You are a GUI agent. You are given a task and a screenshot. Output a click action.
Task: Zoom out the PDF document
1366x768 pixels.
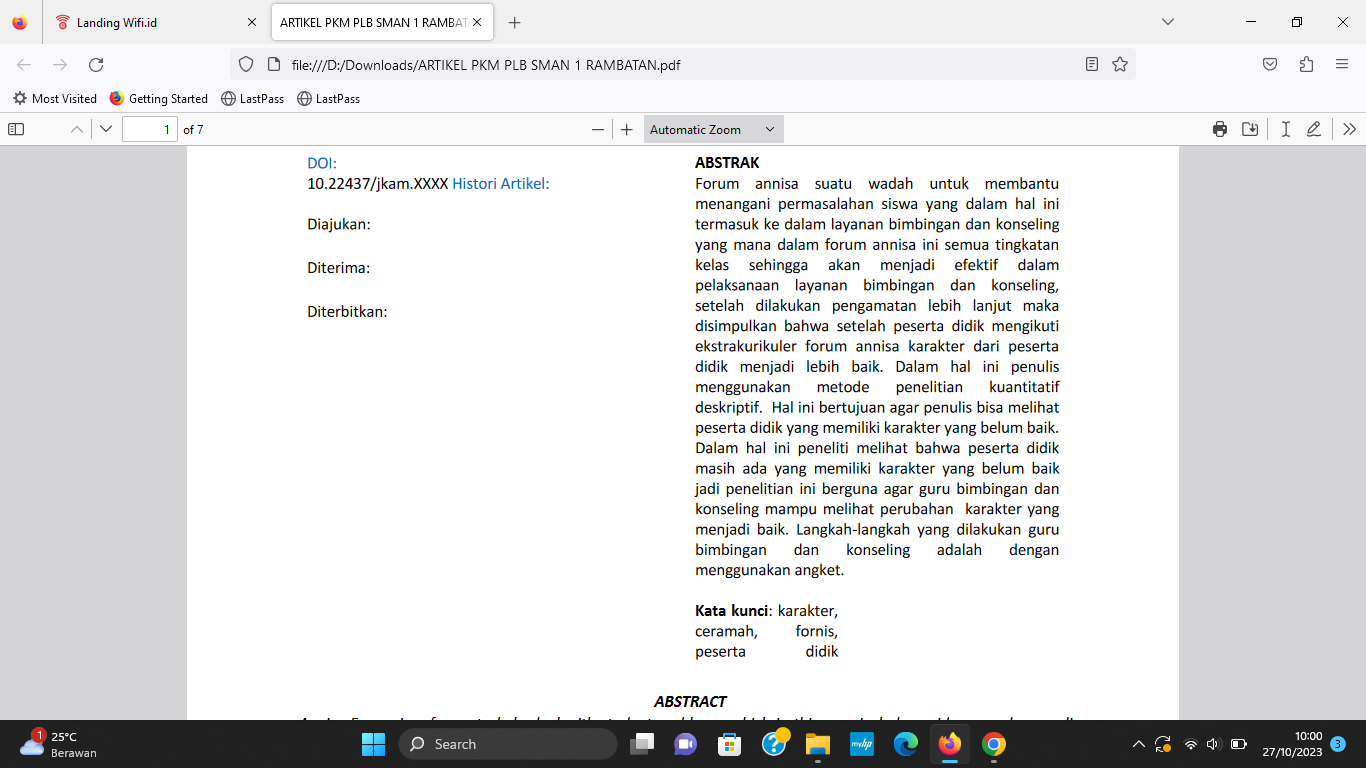point(598,129)
